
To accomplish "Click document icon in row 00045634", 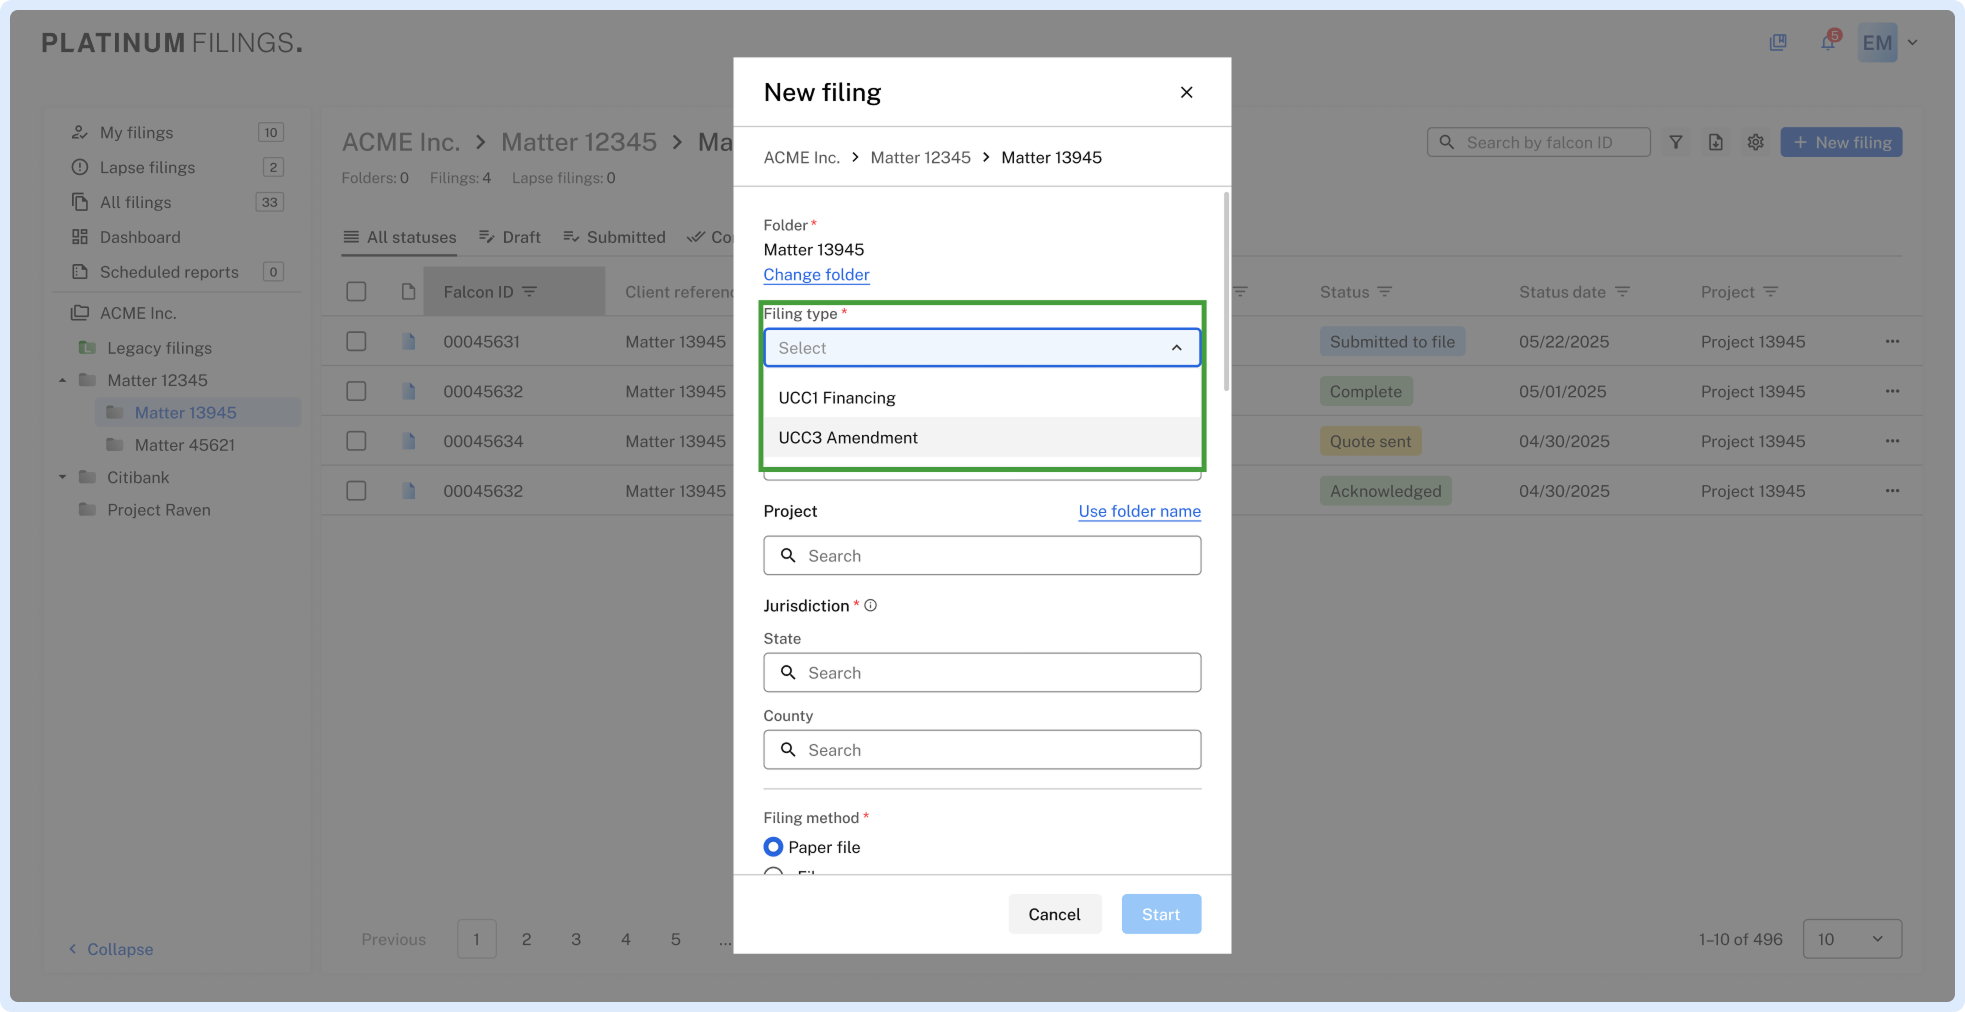I will (x=408, y=441).
